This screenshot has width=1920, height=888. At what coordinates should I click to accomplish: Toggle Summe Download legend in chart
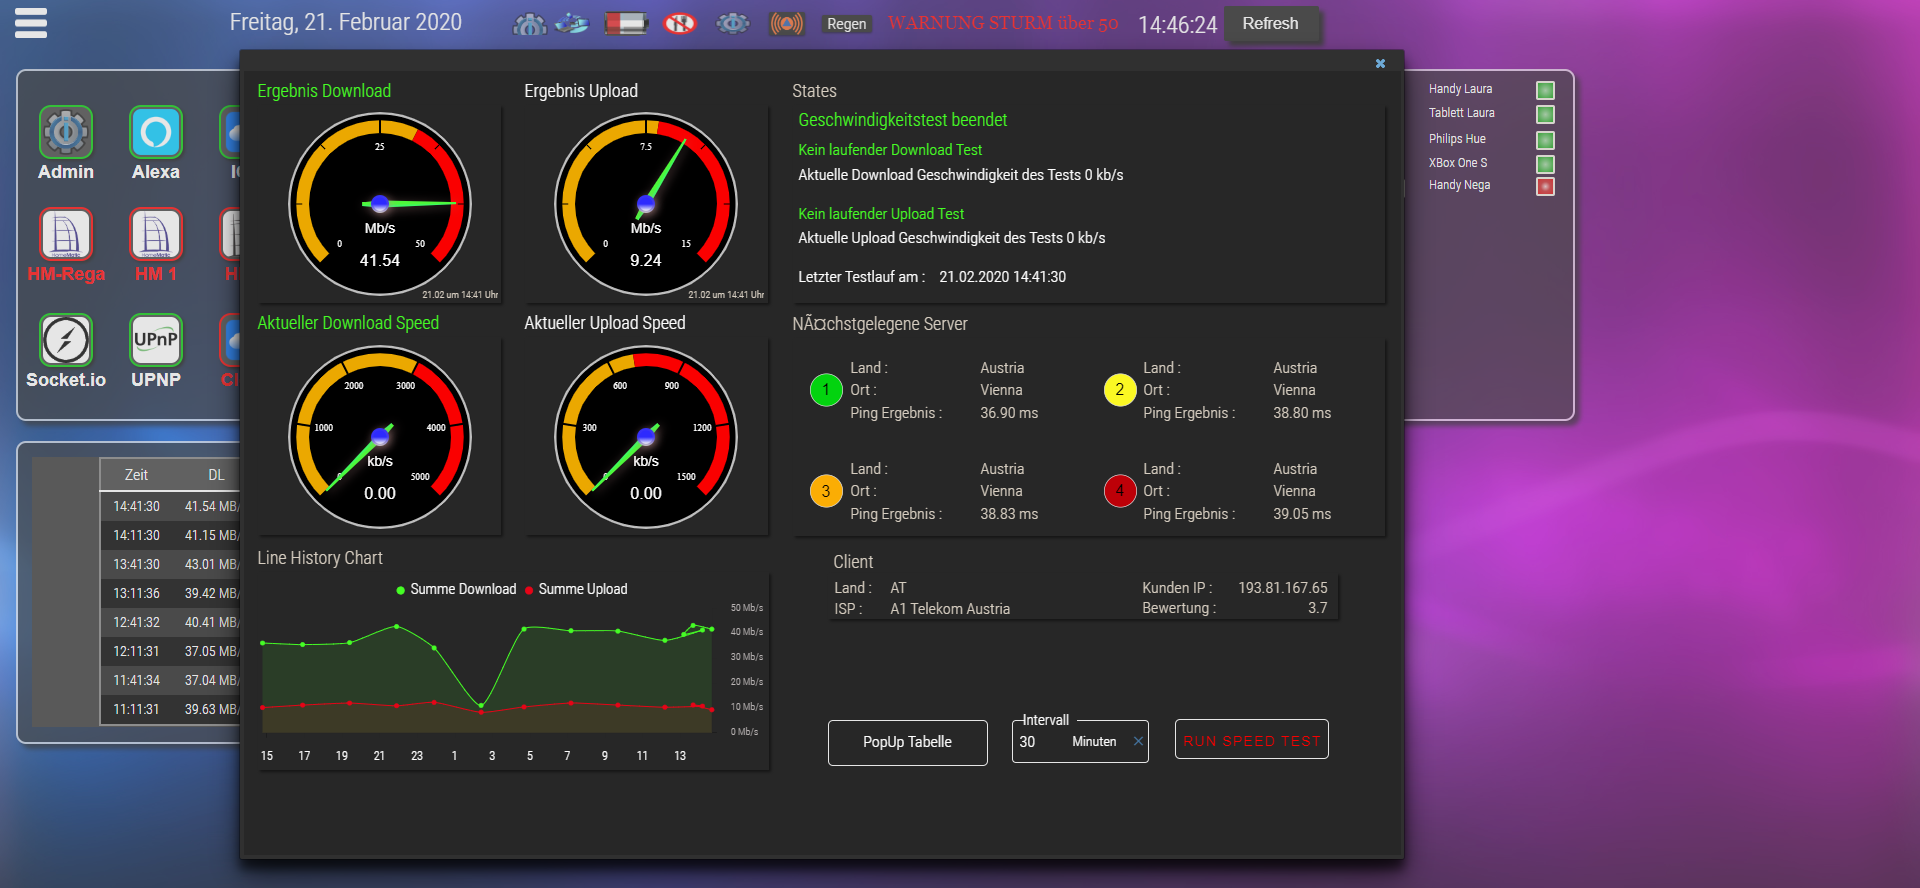point(456,589)
